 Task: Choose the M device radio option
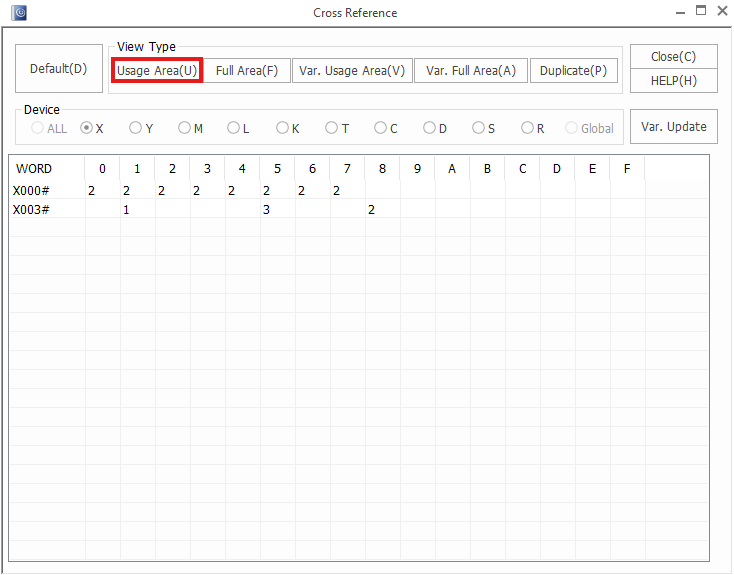point(185,128)
